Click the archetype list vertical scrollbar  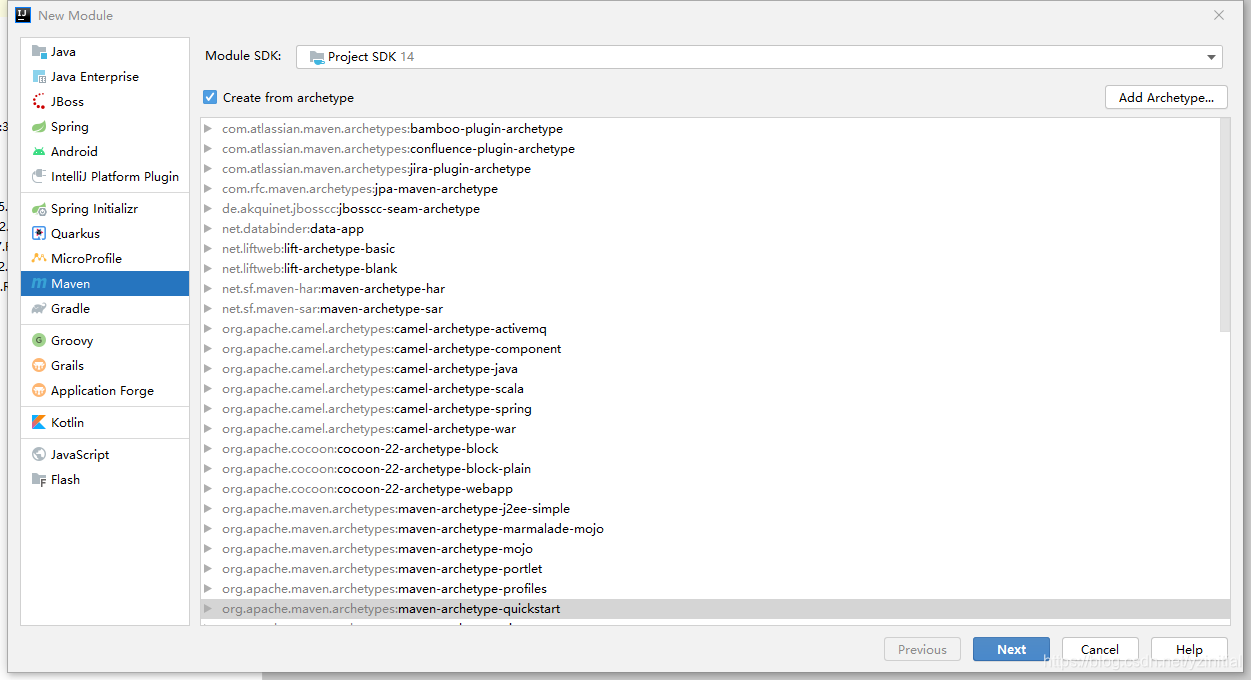point(1225,225)
